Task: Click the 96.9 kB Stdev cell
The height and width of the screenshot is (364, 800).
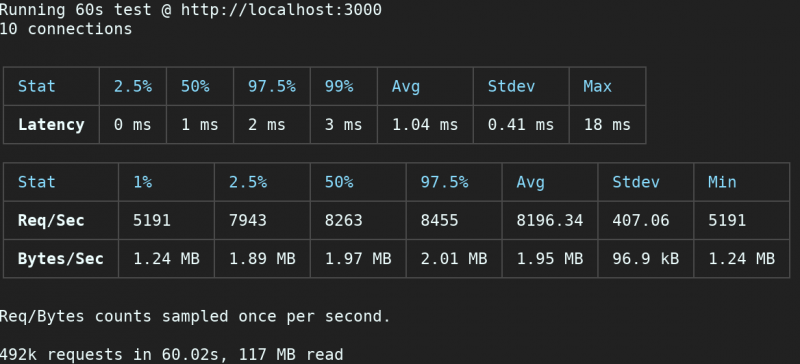Action: [645, 258]
